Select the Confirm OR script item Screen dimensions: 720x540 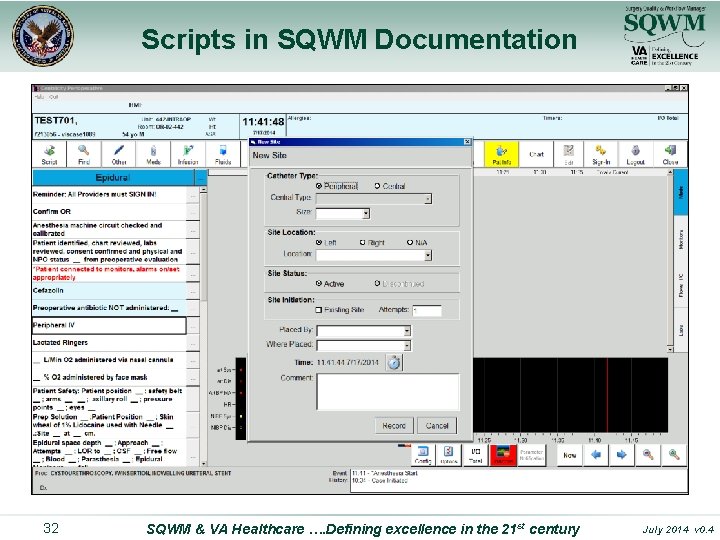click(109, 212)
